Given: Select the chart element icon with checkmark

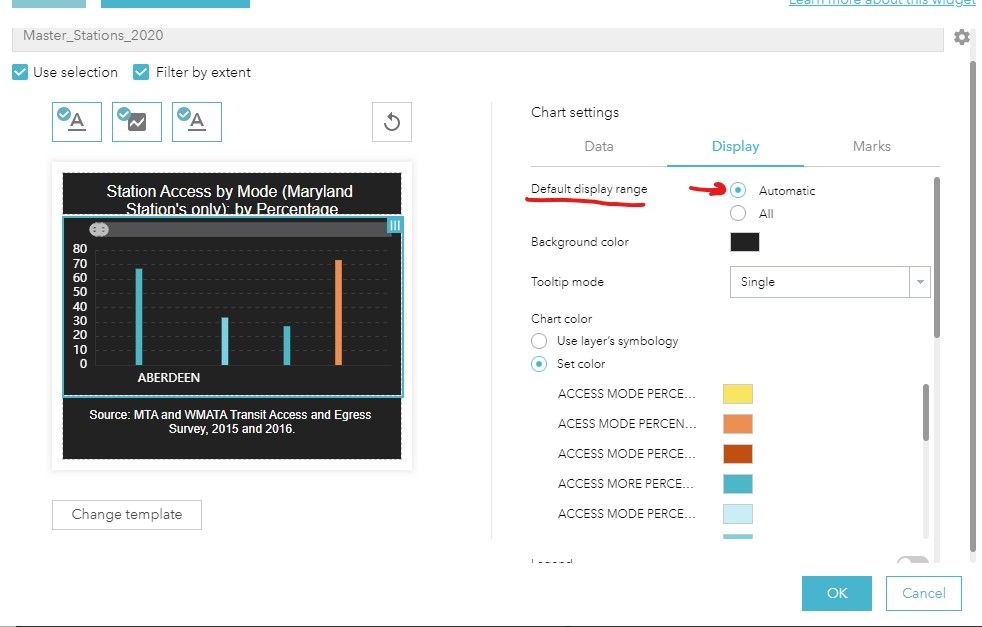Looking at the screenshot, I should [x=137, y=122].
